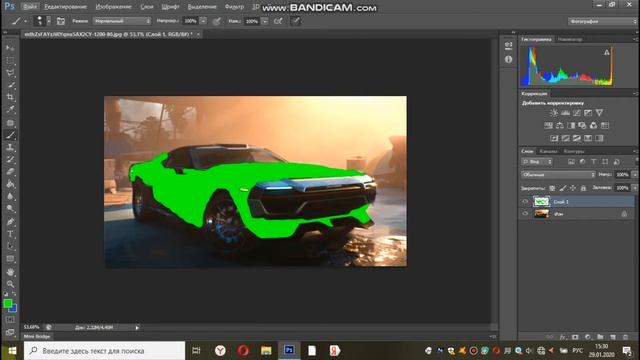Click the background blue color swatch
Screen dimensions: 640x360
[x=14, y=309]
